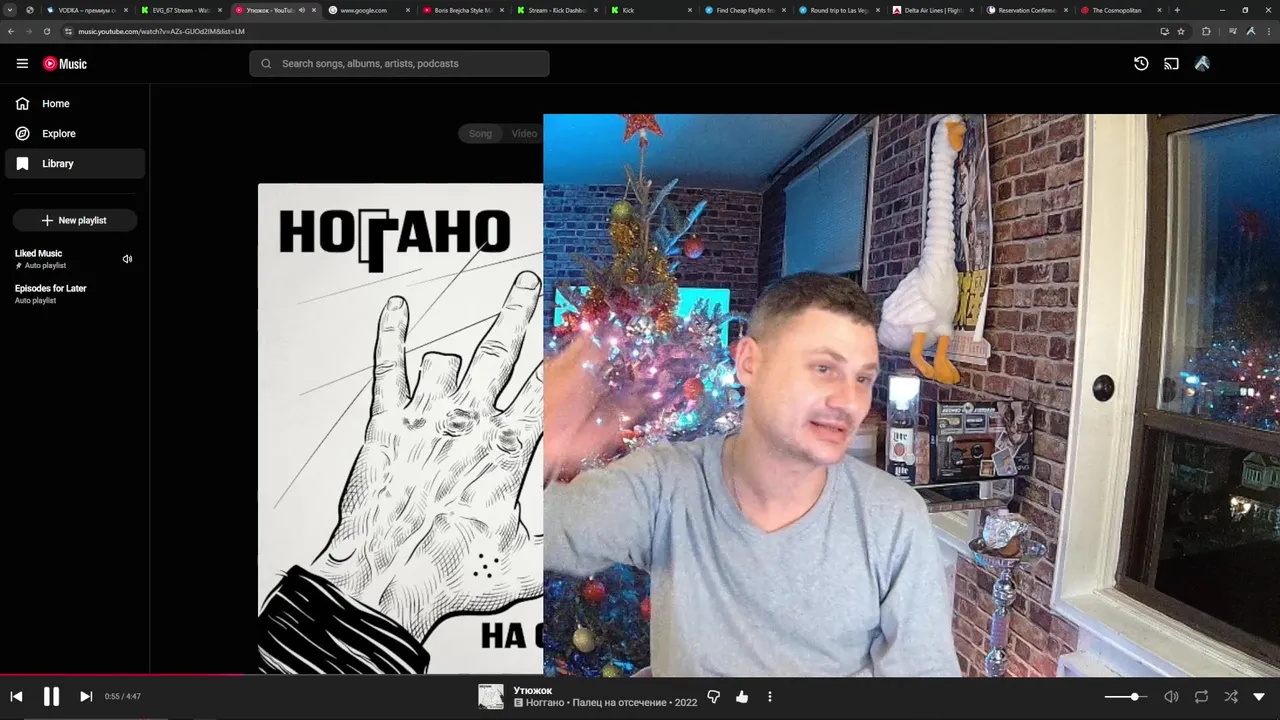Toggle shuffle mode
This screenshot has height=720, width=1280.
[1231, 696]
